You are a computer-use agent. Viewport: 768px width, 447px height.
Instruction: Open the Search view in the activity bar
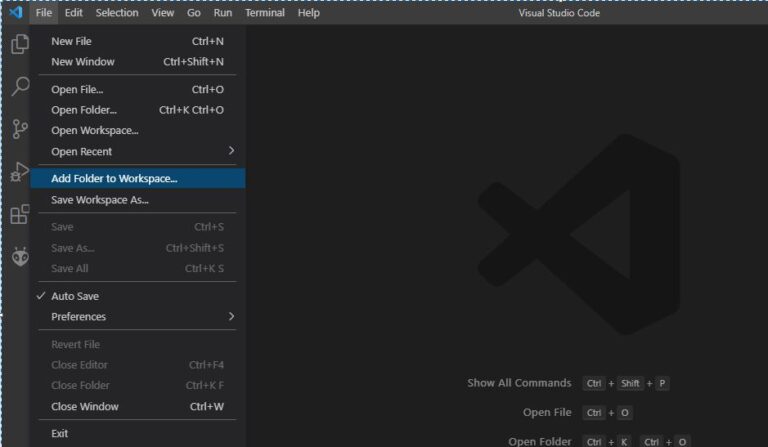click(20, 86)
